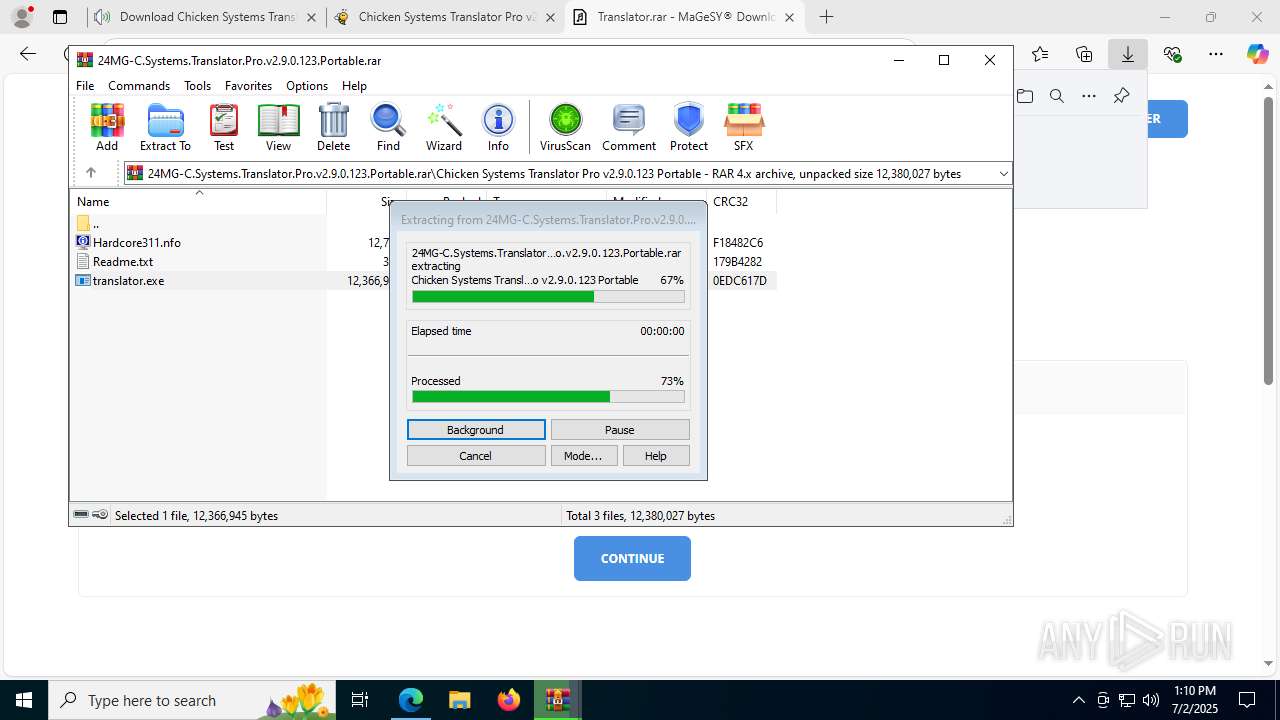
Task: Cancel the extraction
Action: pos(476,456)
